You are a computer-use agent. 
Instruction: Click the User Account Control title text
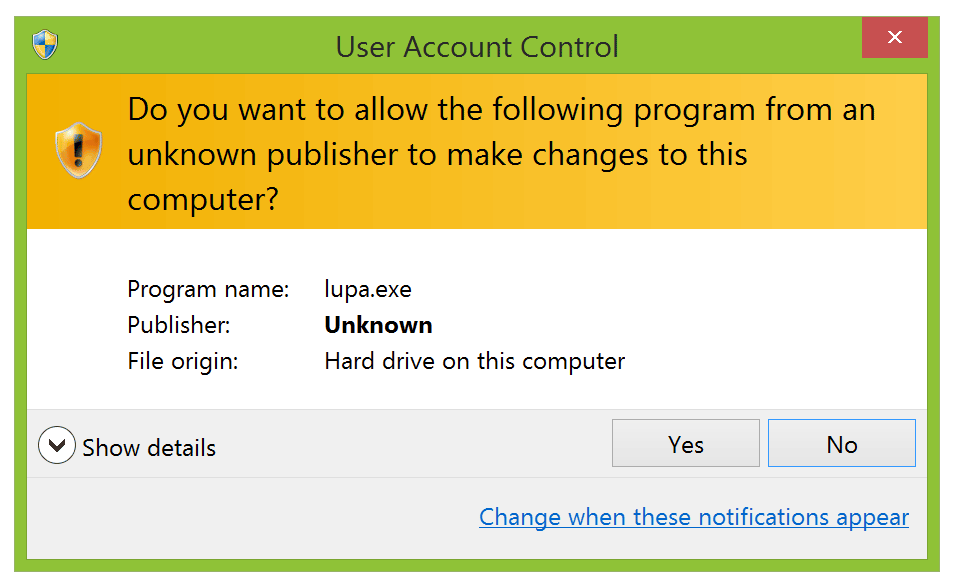click(477, 46)
